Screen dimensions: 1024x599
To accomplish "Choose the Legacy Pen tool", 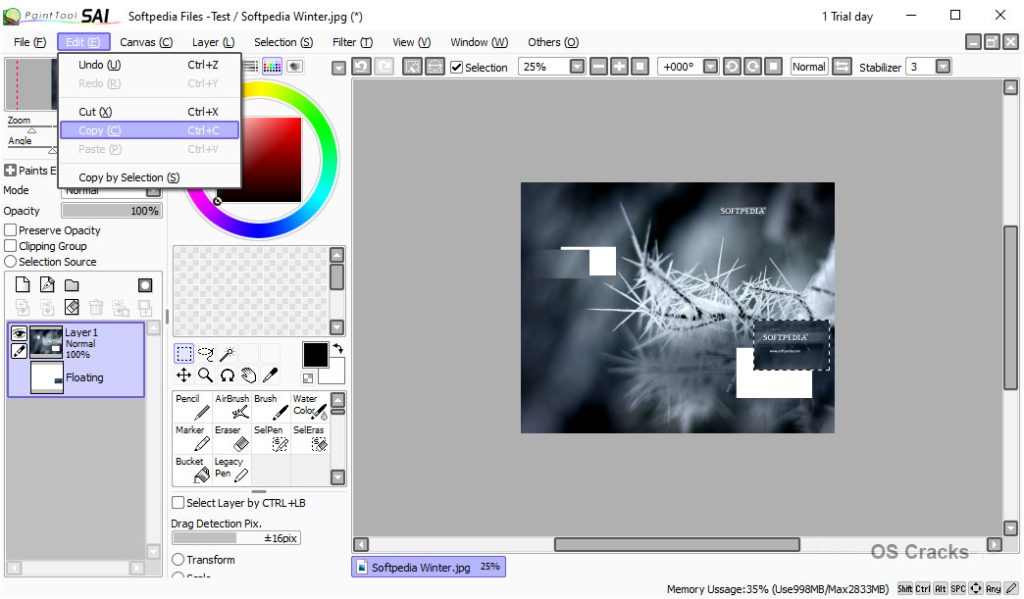I will pos(232,469).
